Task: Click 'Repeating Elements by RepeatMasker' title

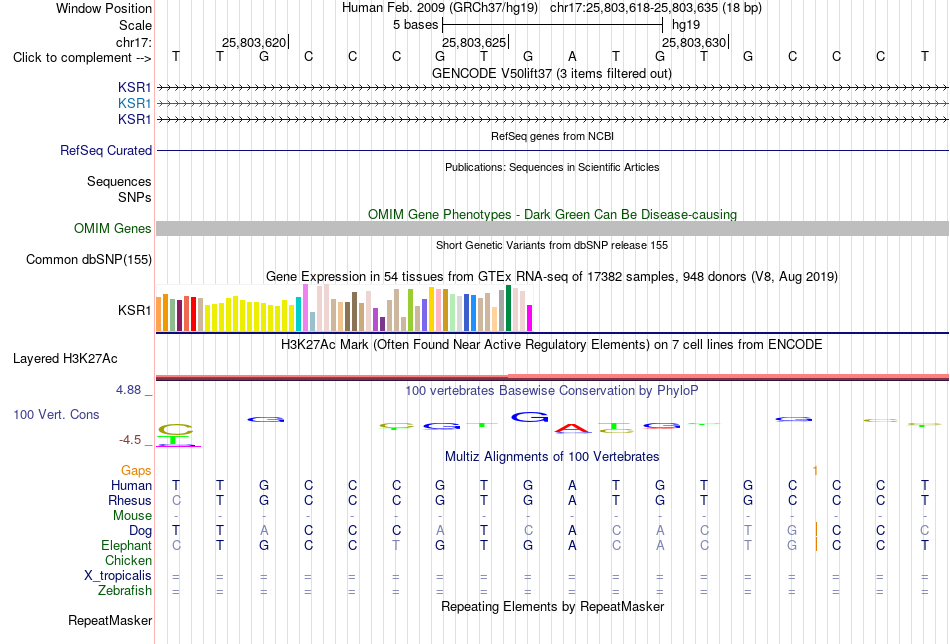Action: [x=552, y=606]
